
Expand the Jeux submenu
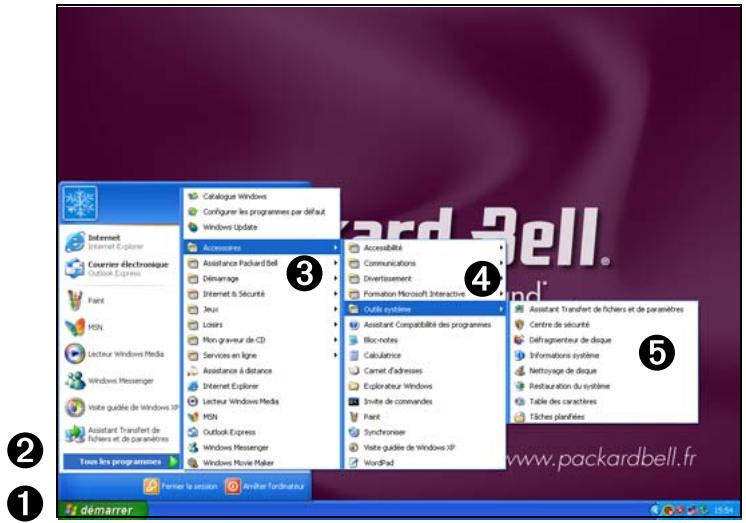tap(262, 309)
